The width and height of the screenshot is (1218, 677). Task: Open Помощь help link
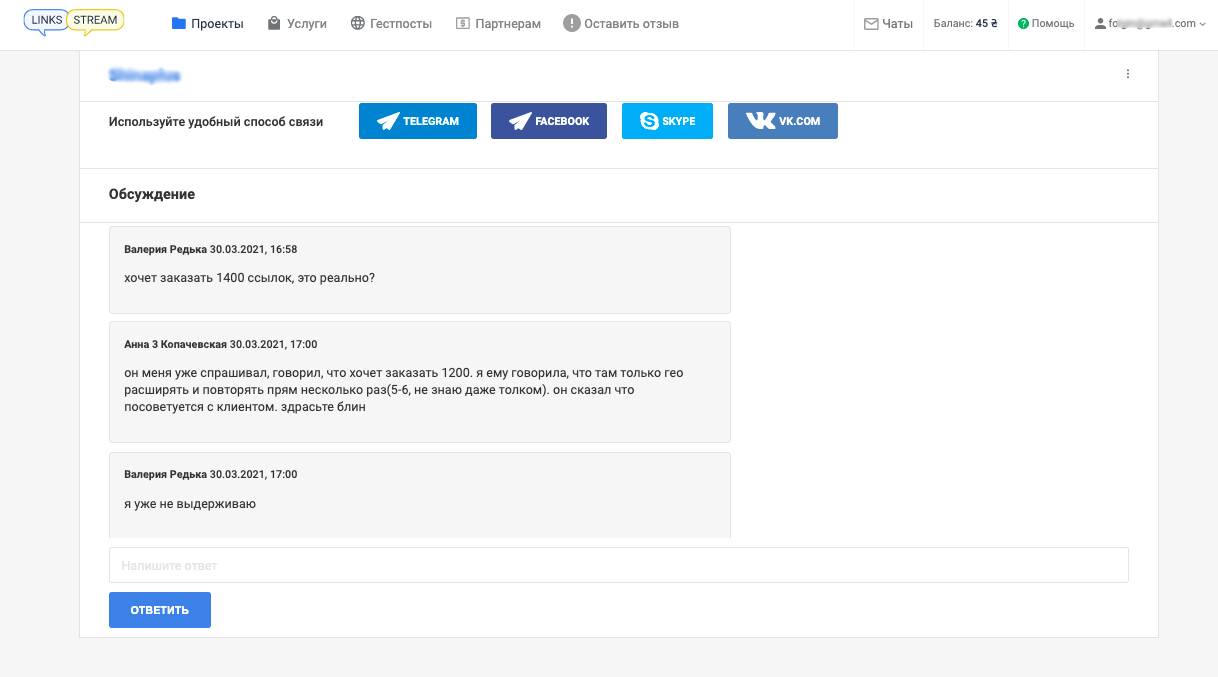[1046, 23]
